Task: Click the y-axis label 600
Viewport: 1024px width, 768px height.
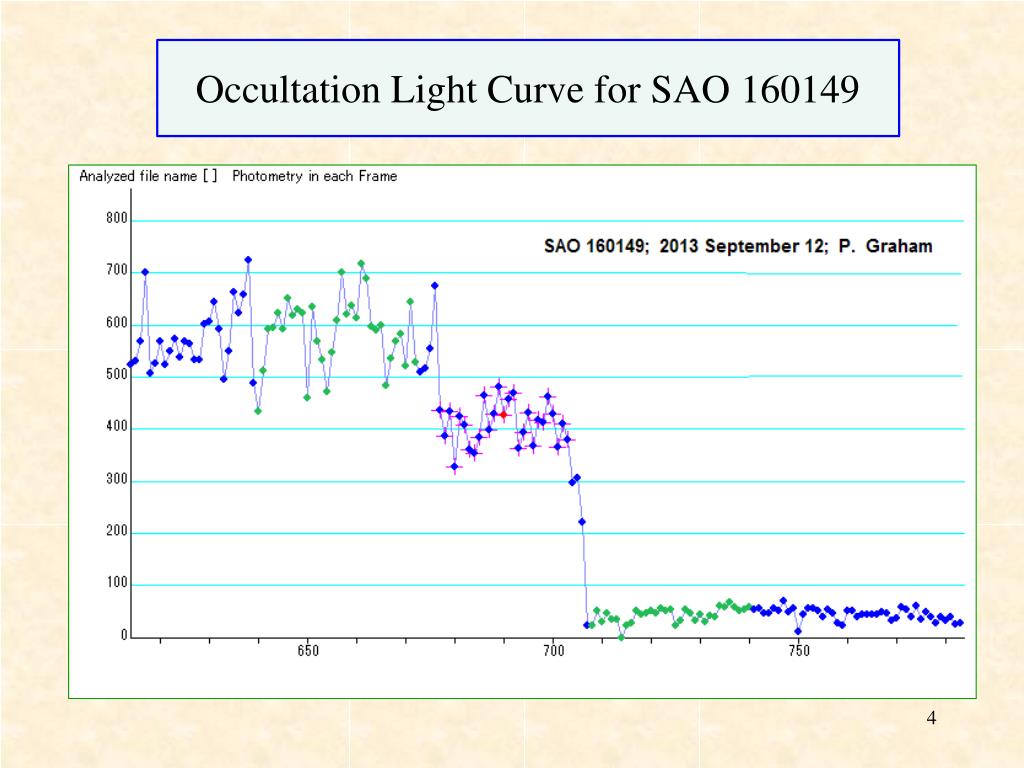Action: [x=117, y=323]
